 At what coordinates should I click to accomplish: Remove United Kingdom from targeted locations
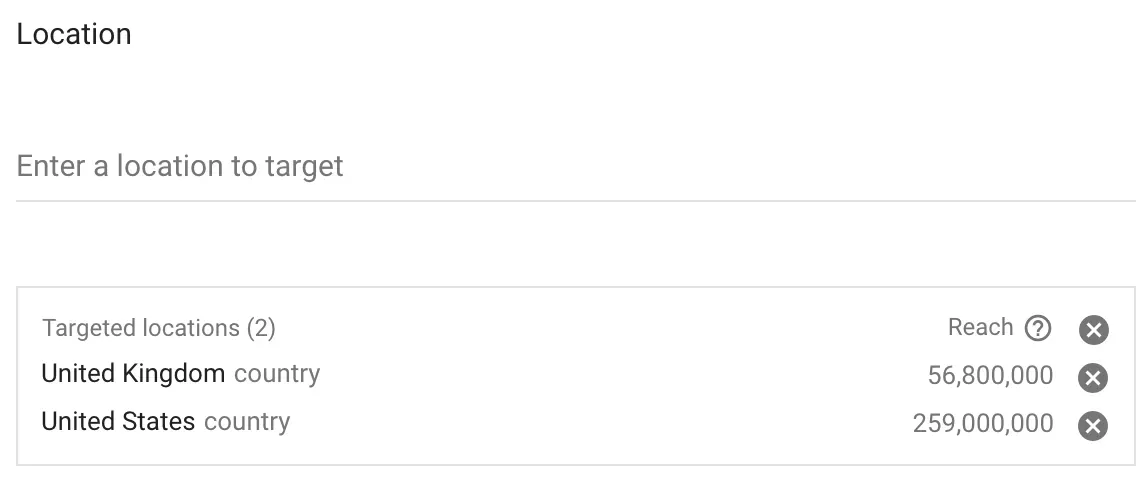click(x=1093, y=377)
